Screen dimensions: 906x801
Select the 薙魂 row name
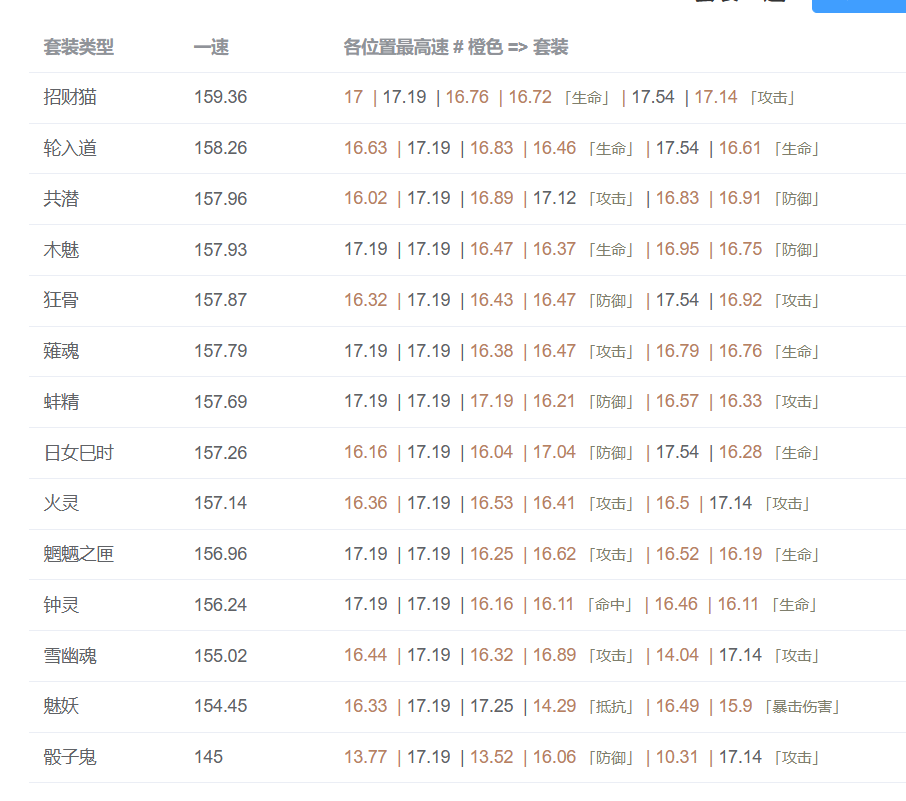point(61,351)
